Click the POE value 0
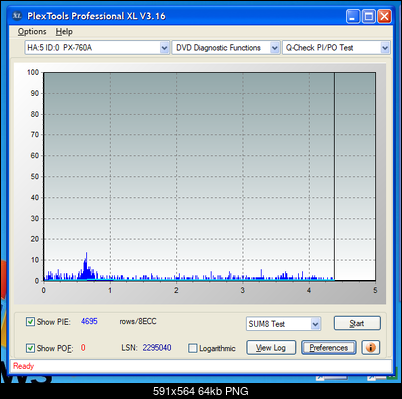This screenshot has height=399, width=402. pyautogui.click(x=83, y=348)
